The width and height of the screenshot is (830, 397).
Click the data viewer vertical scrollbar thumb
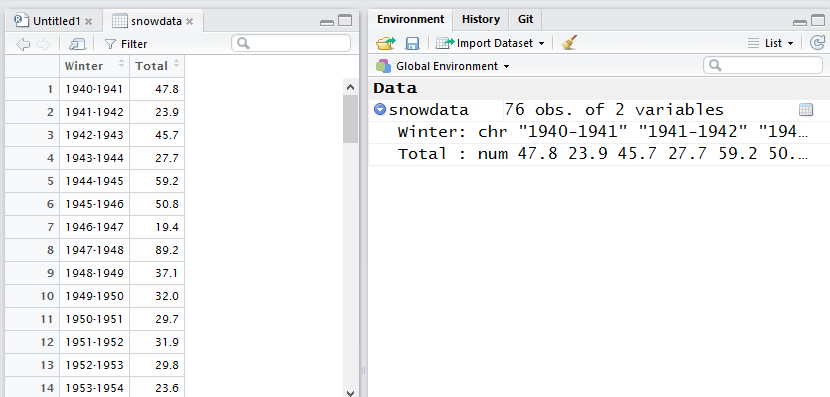(350, 119)
